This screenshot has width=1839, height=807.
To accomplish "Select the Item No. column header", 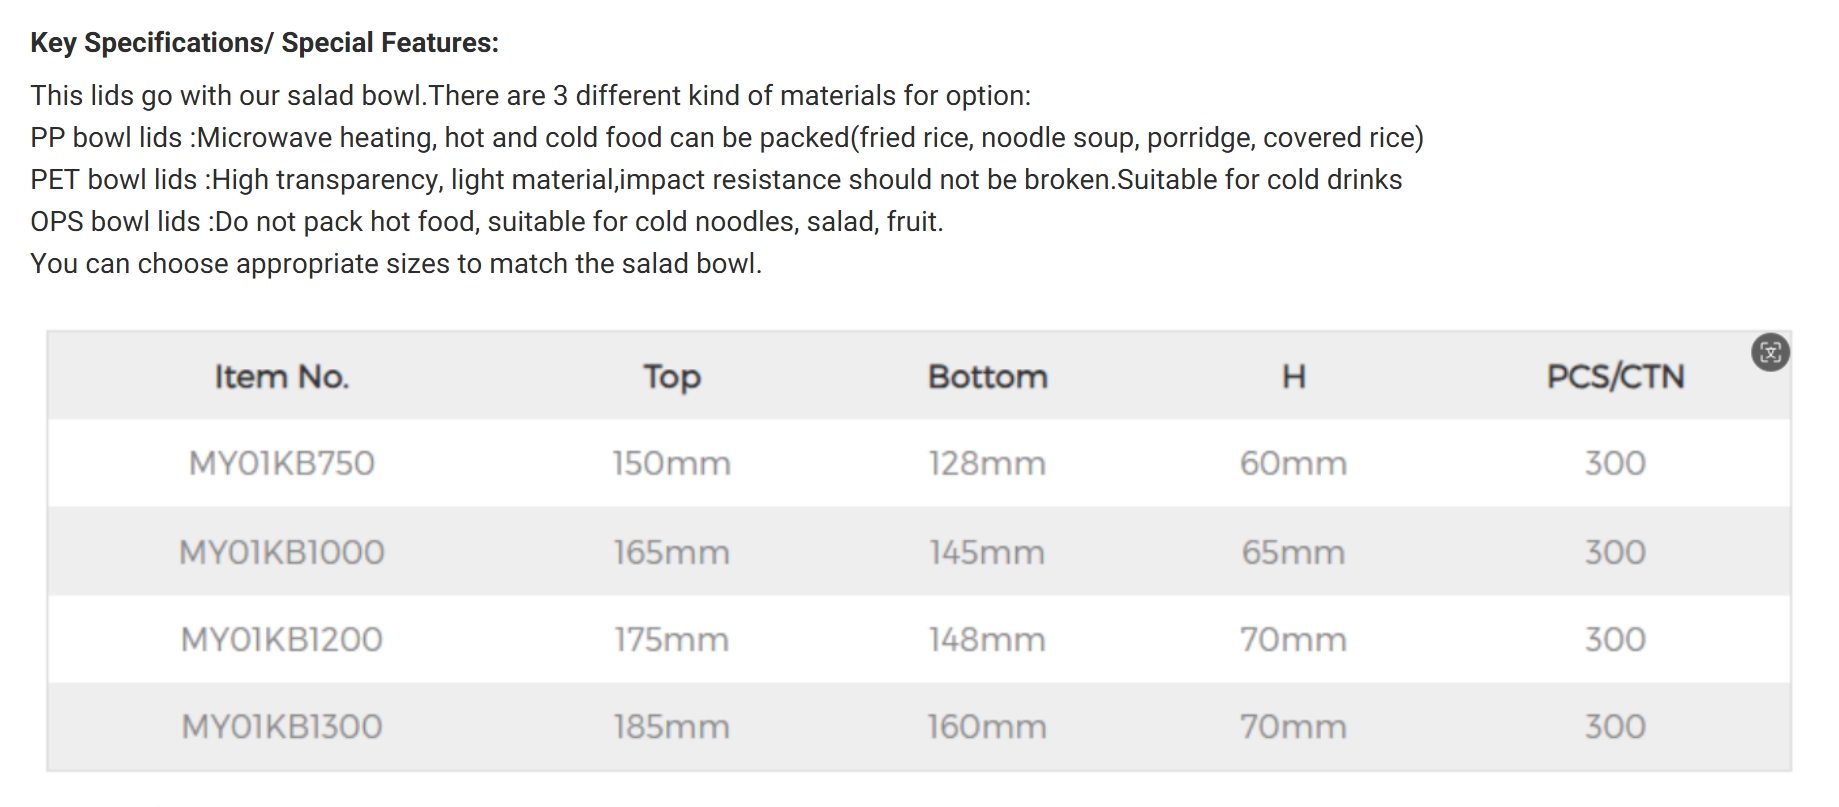I will [282, 377].
